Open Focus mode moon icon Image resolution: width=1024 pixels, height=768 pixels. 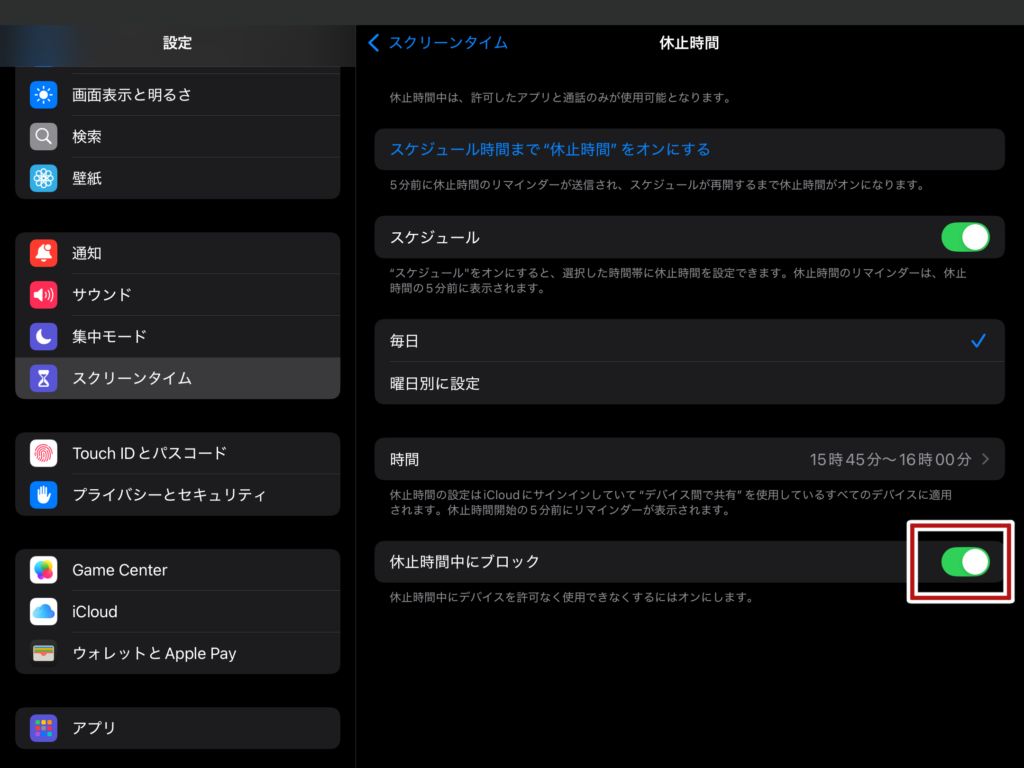43,337
